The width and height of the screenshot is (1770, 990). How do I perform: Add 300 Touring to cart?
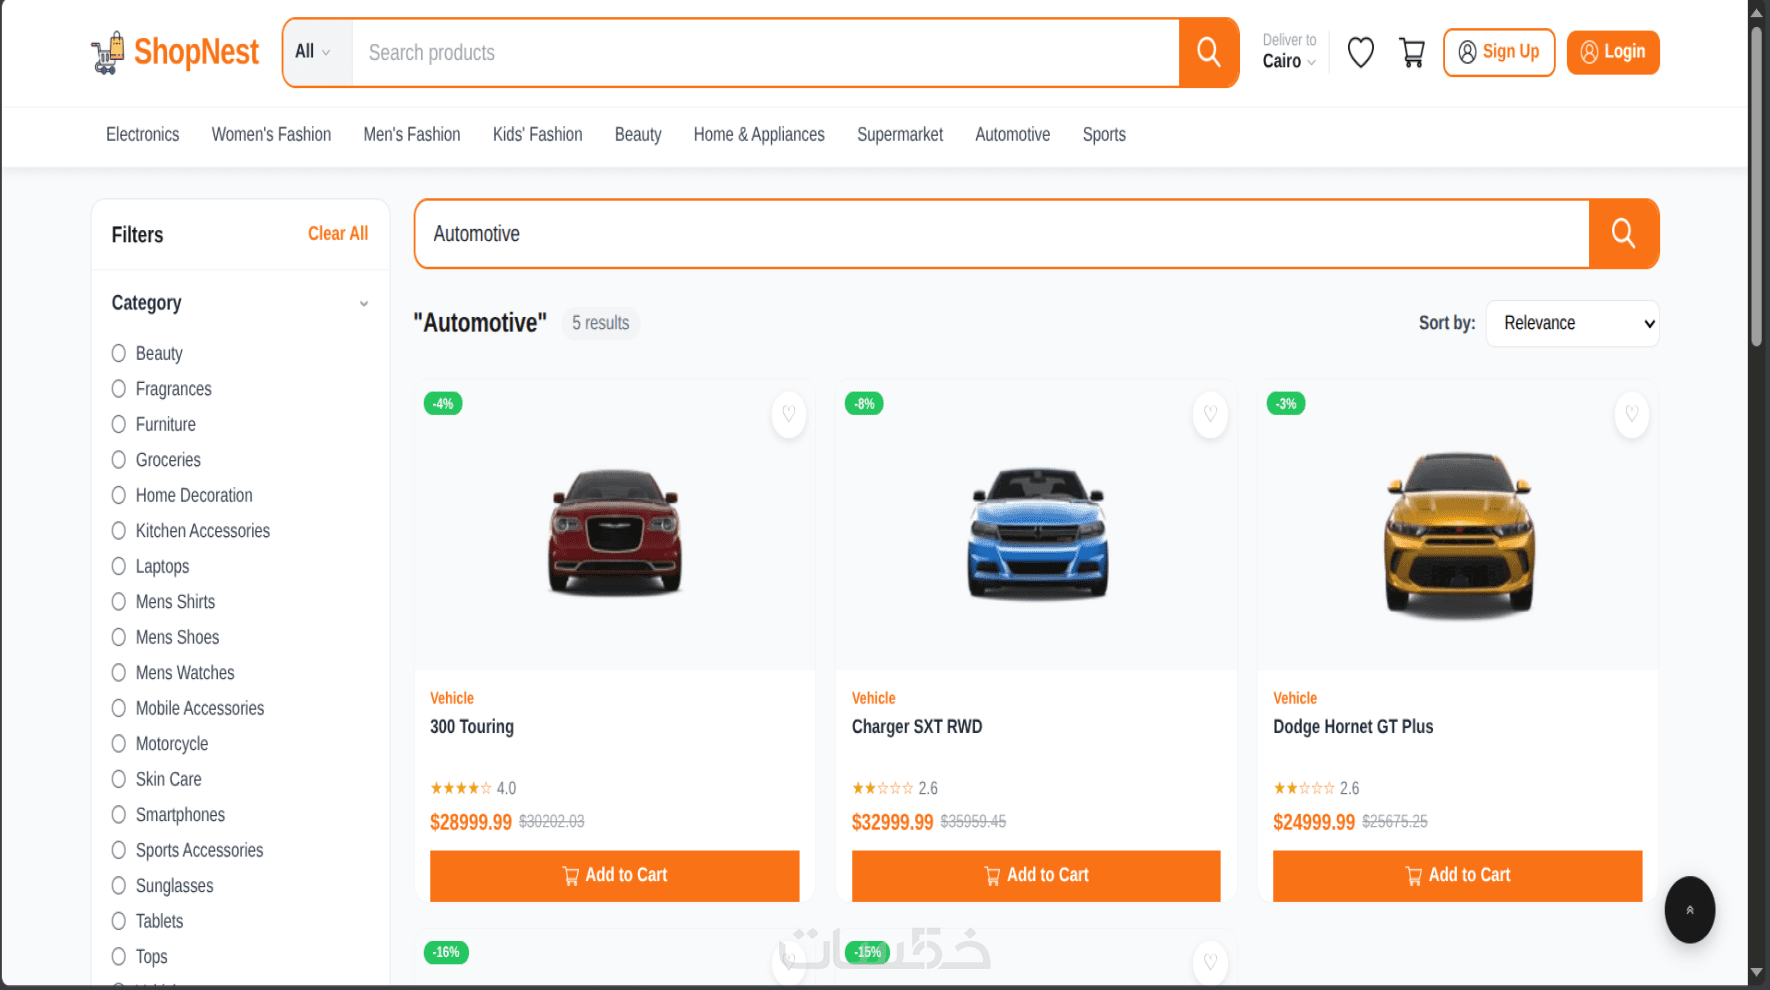[615, 876]
